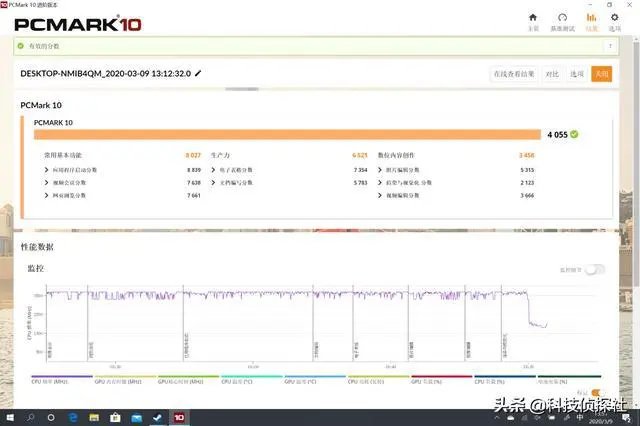Screen dimensions: 640x426
Task: Switch to the Results bar-chart tab
Action: point(591,18)
